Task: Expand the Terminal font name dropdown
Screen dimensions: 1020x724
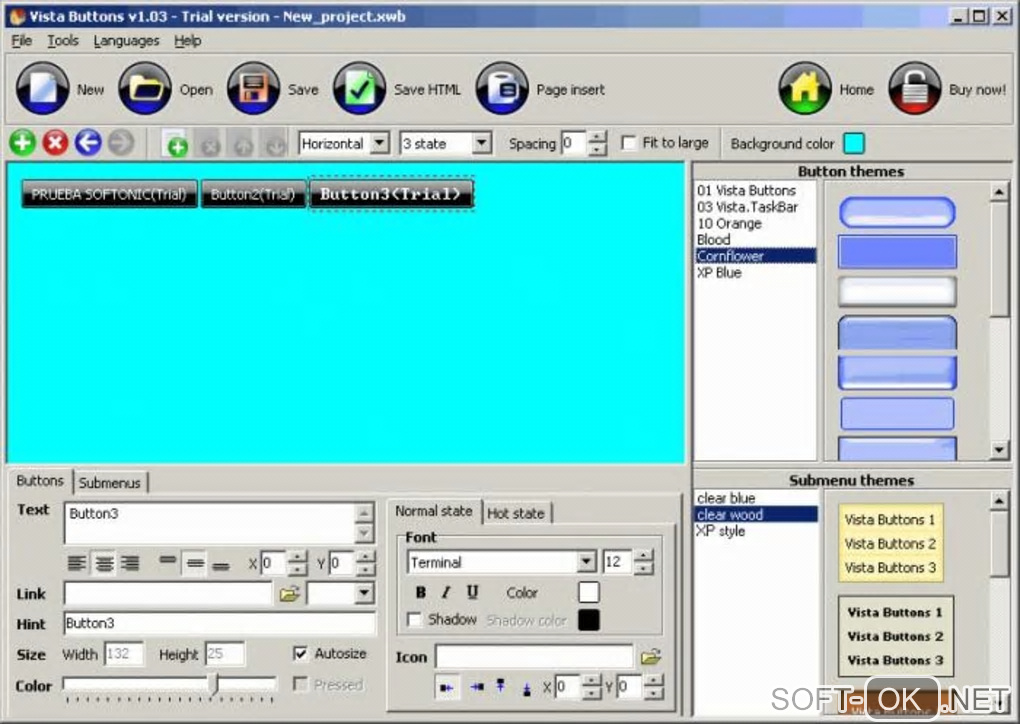Action: (586, 561)
